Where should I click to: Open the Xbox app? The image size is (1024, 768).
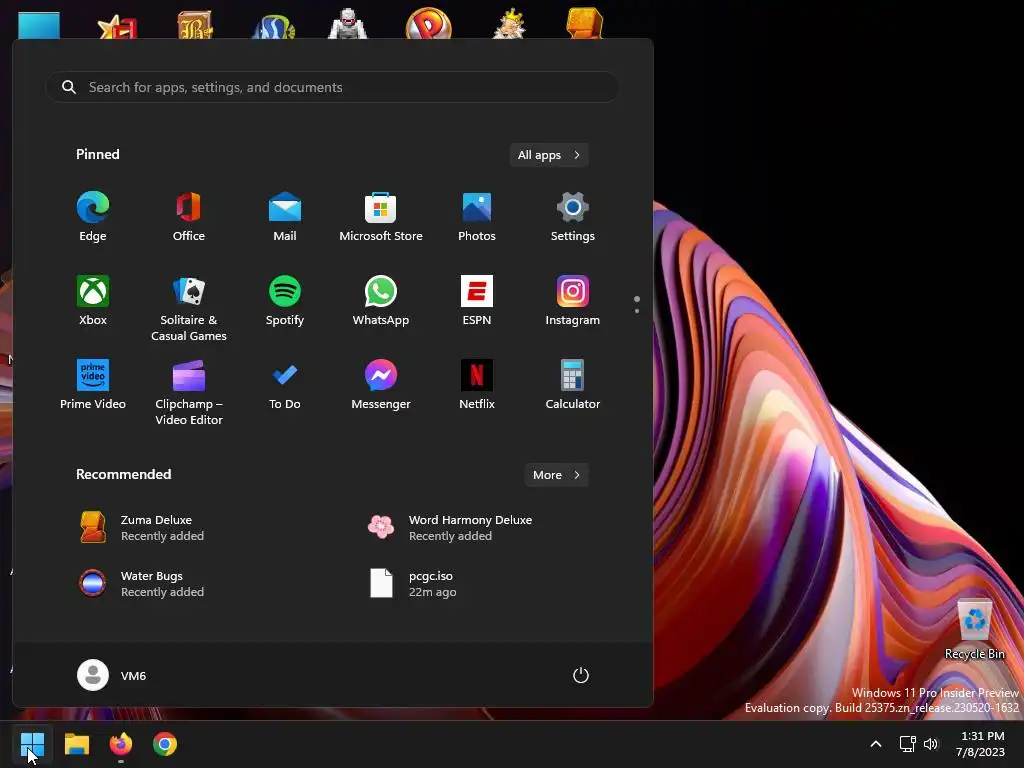93,300
